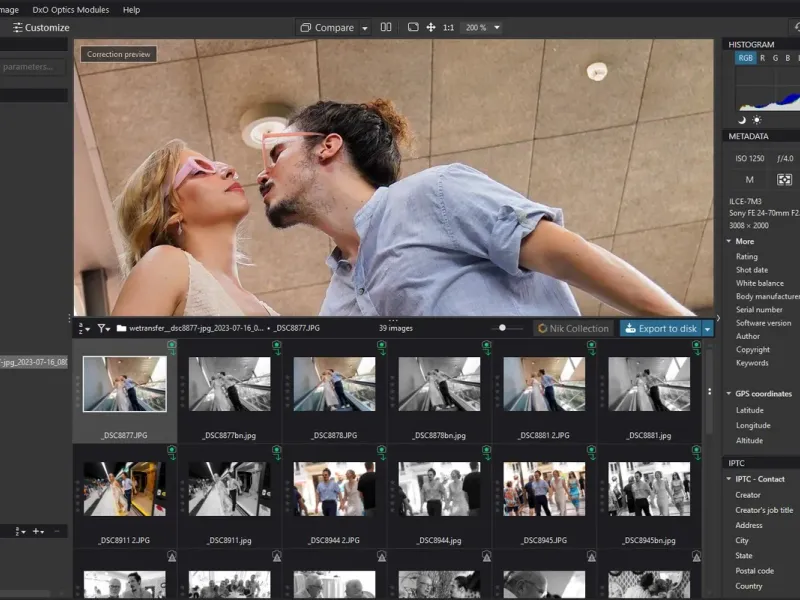Click the folder icon in the browser path
The width and height of the screenshot is (800, 600).
[121, 328]
